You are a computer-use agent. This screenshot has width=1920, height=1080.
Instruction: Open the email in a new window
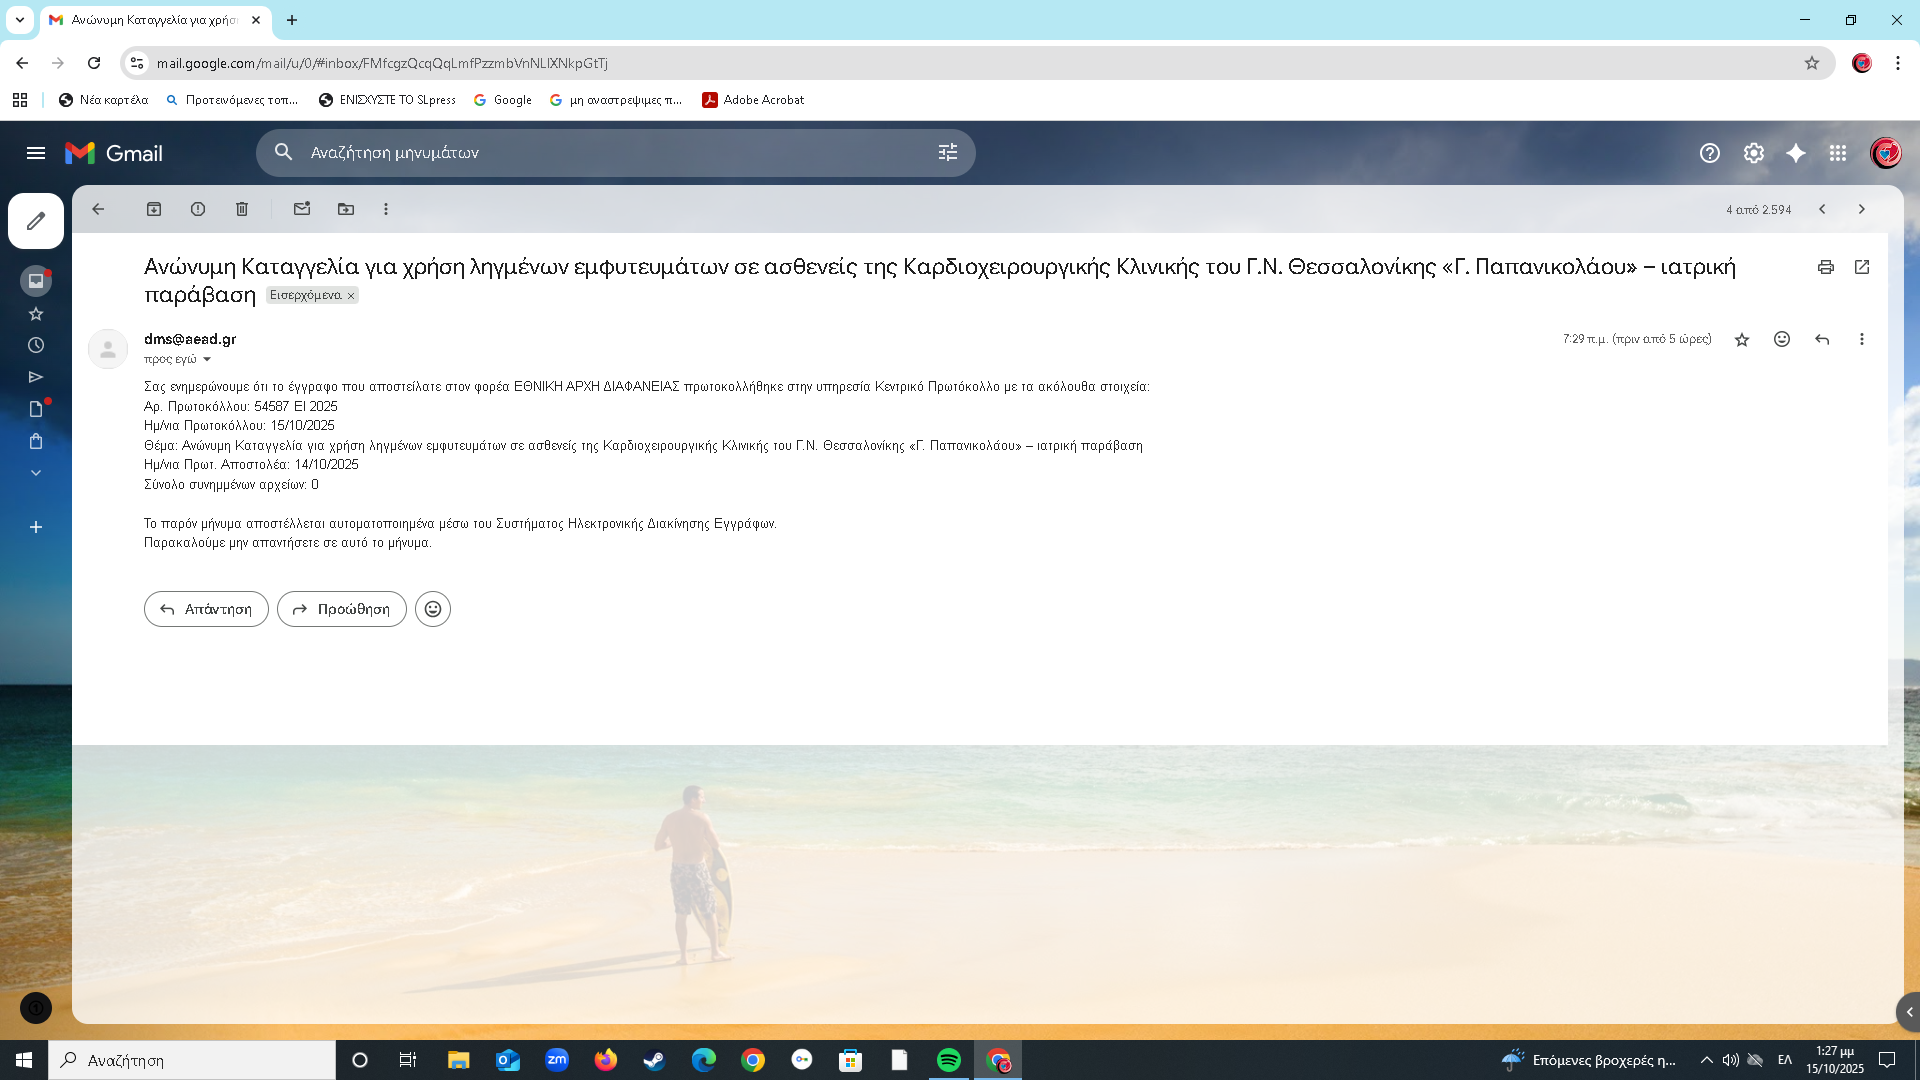(1862, 267)
